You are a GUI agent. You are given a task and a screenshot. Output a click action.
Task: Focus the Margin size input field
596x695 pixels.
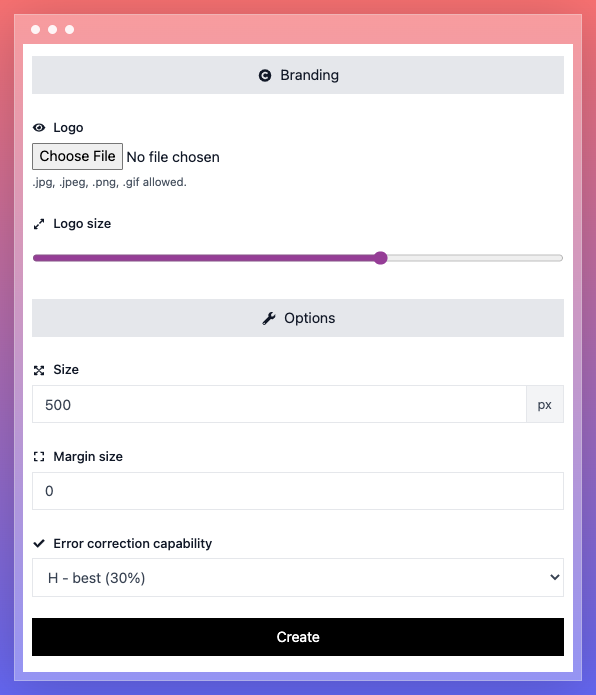pyautogui.click(x=298, y=491)
